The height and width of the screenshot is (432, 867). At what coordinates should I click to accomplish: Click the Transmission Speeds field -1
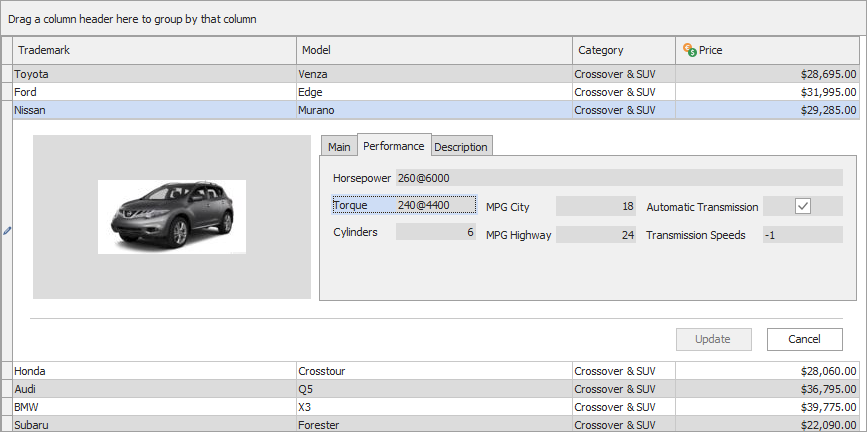[x=803, y=235]
